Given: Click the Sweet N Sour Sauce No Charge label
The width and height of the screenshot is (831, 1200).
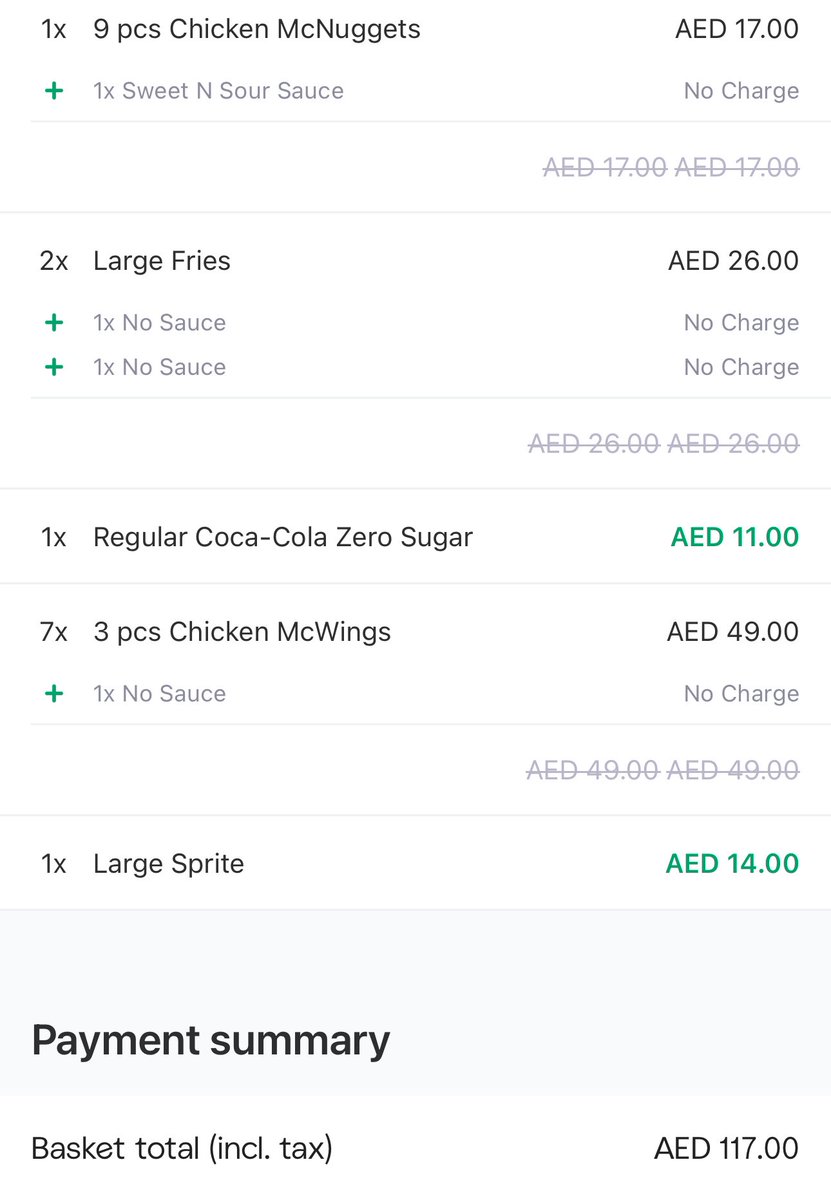Looking at the screenshot, I should pyautogui.click(x=742, y=91).
